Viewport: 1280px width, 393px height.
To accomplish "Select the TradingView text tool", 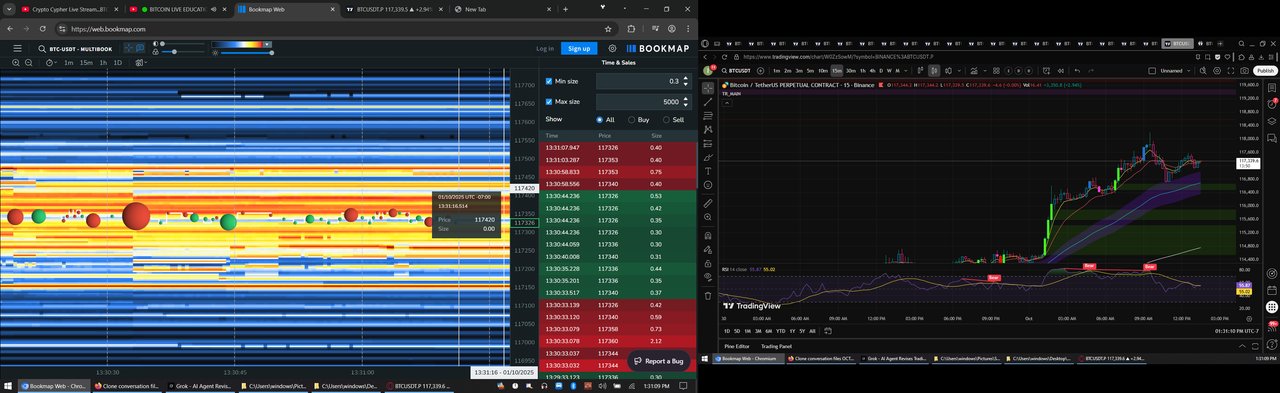I will coord(708,171).
